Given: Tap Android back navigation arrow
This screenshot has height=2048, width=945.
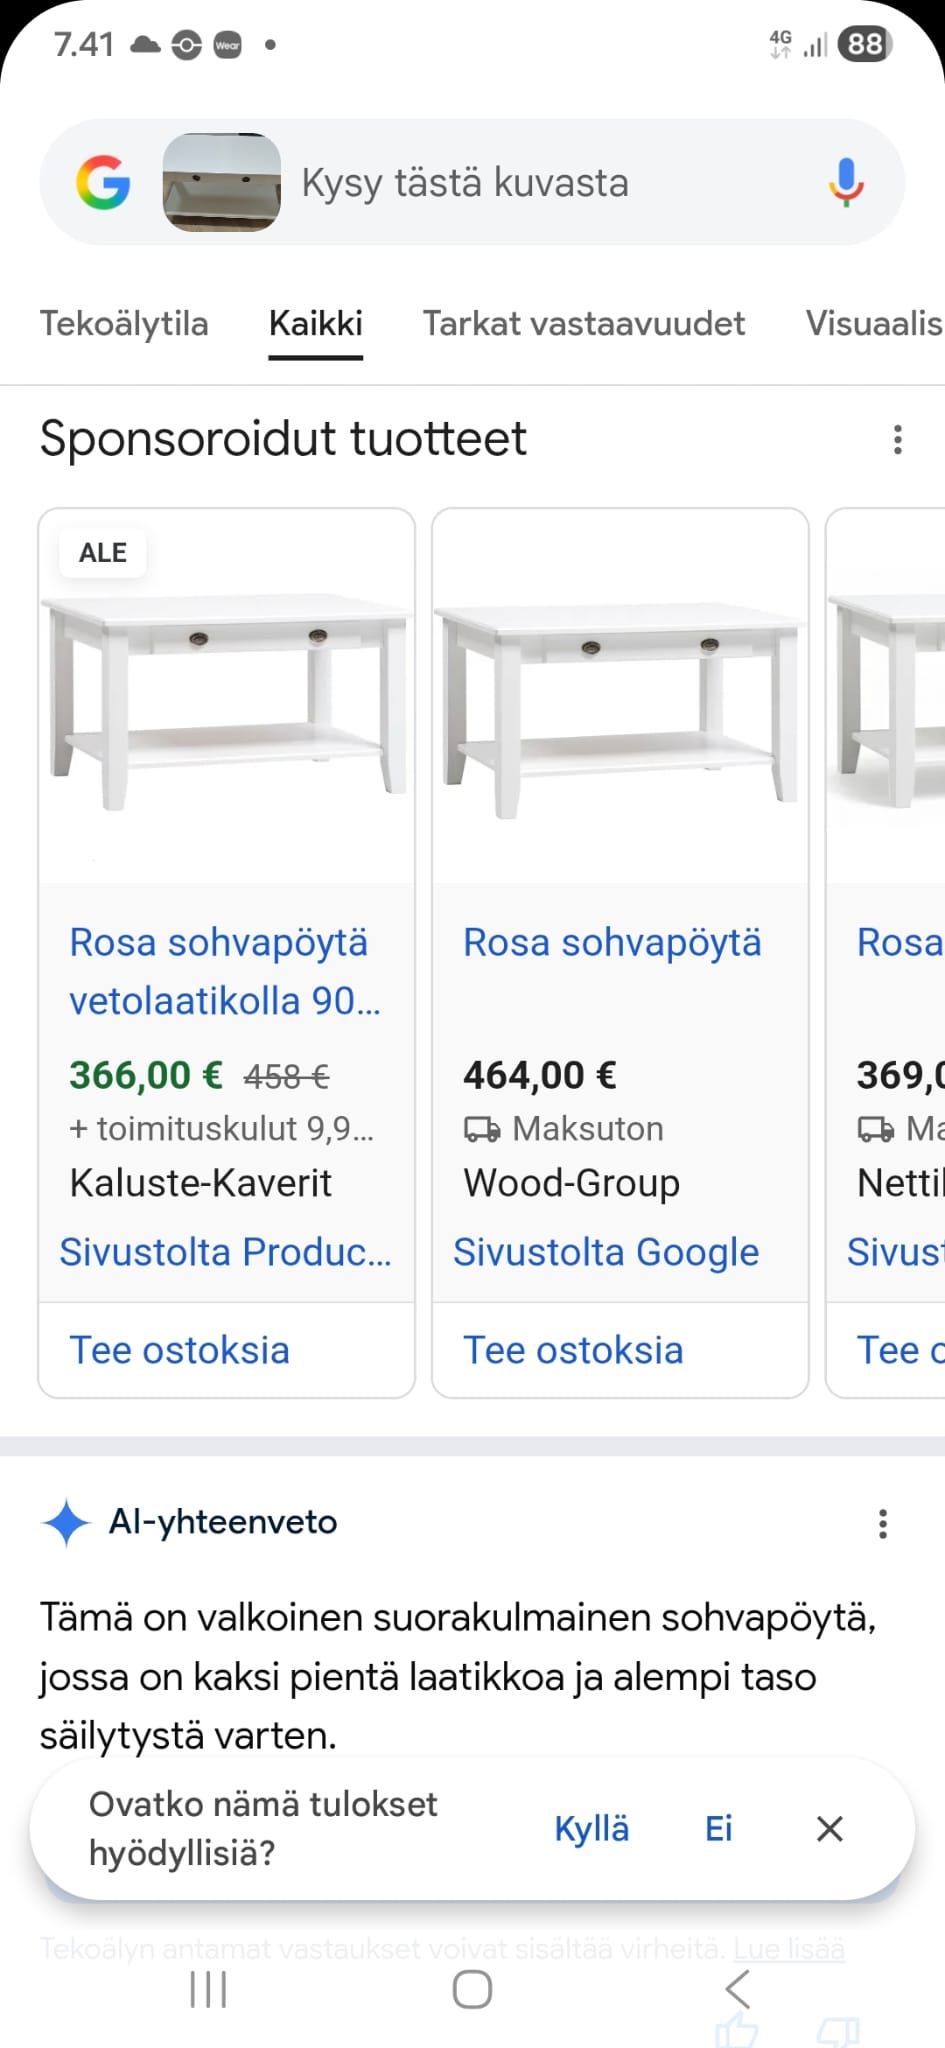Looking at the screenshot, I should (x=738, y=1989).
